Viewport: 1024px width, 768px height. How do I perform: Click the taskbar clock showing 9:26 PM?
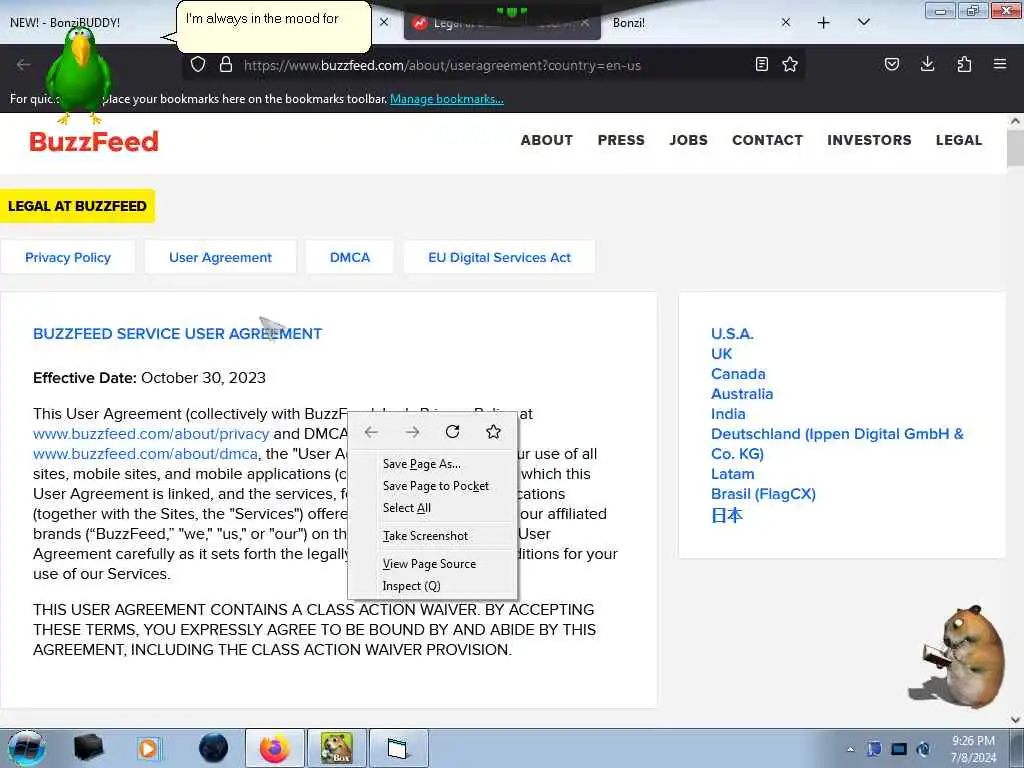click(973, 749)
